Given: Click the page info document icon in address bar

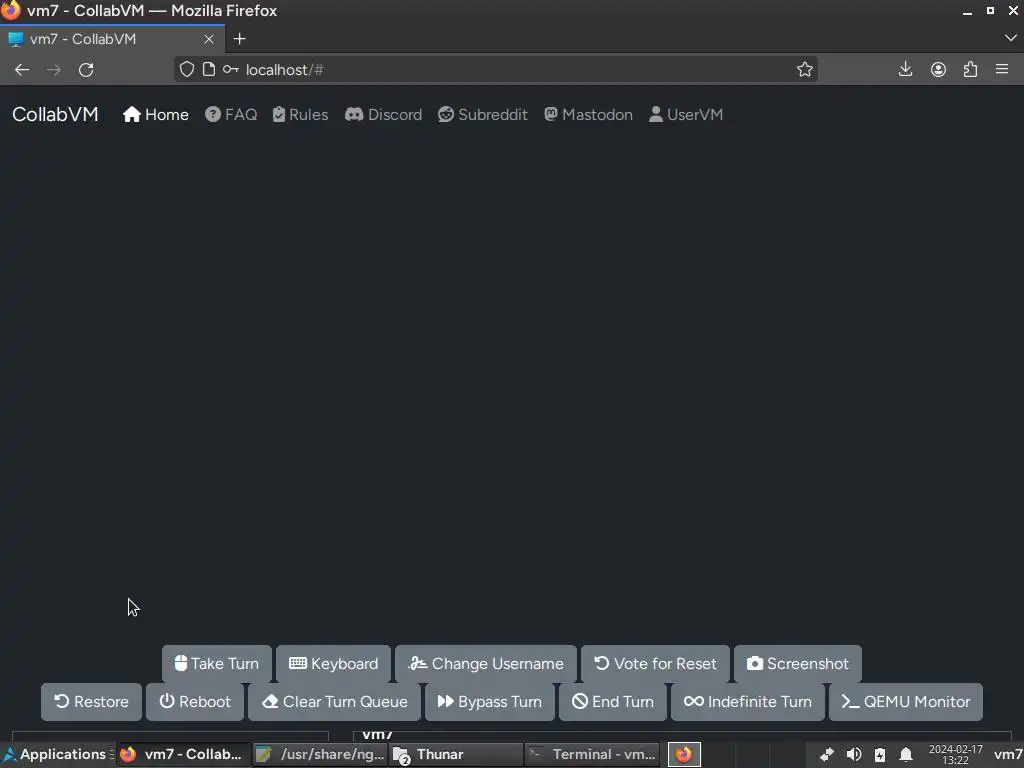Looking at the screenshot, I should pyautogui.click(x=208, y=69).
